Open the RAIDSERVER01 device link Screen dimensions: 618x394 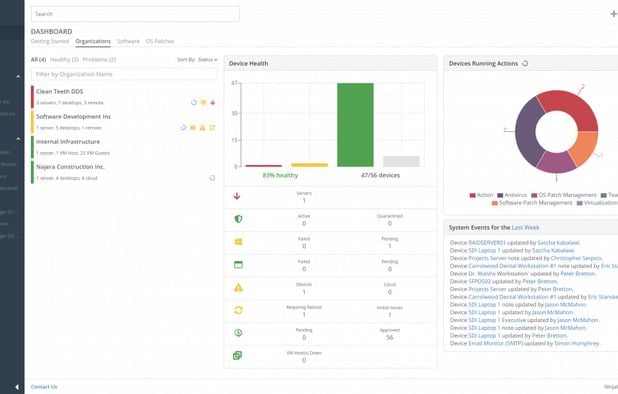[487, 243]
